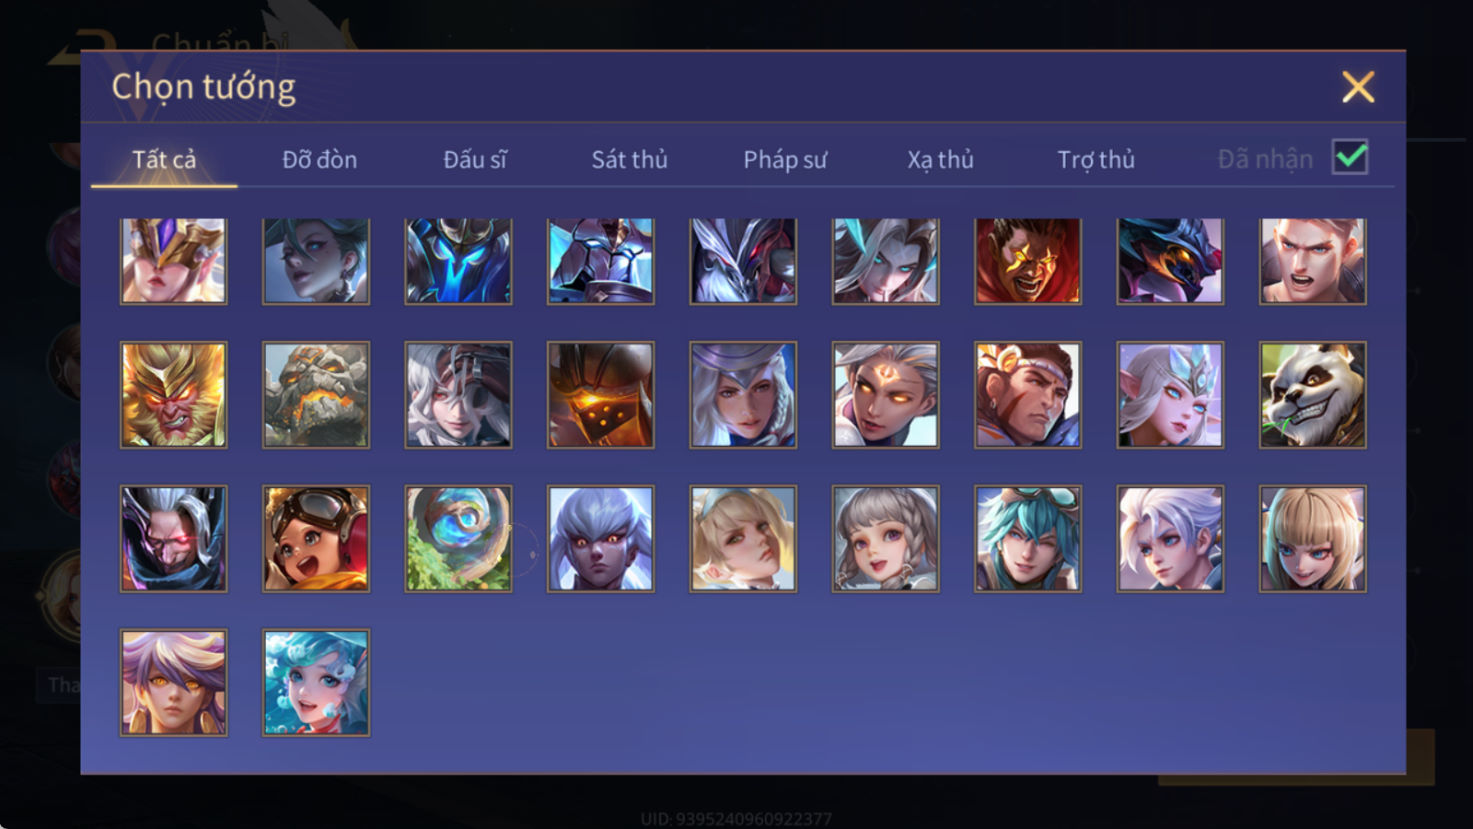Close the Chọn tướng dialog
1473x829 pixels.
tap(1358, 87)
